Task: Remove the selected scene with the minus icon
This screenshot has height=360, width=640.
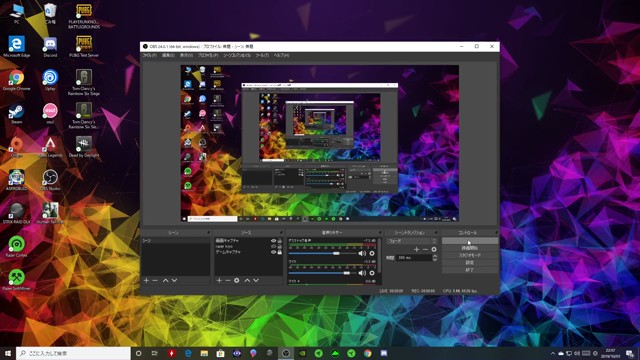Action: pos(155,280)
